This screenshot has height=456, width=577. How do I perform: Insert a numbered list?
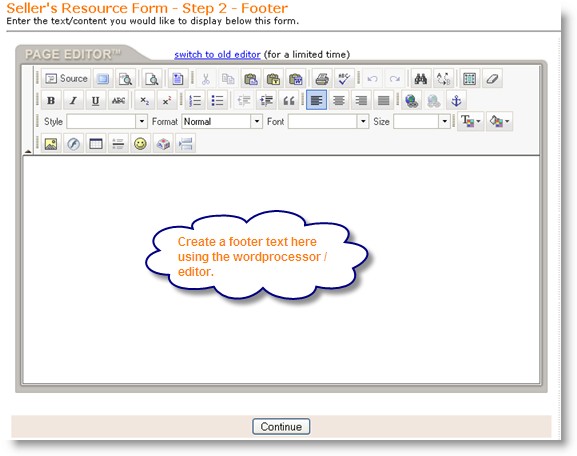pyautogui.click(x=195, y=100)
